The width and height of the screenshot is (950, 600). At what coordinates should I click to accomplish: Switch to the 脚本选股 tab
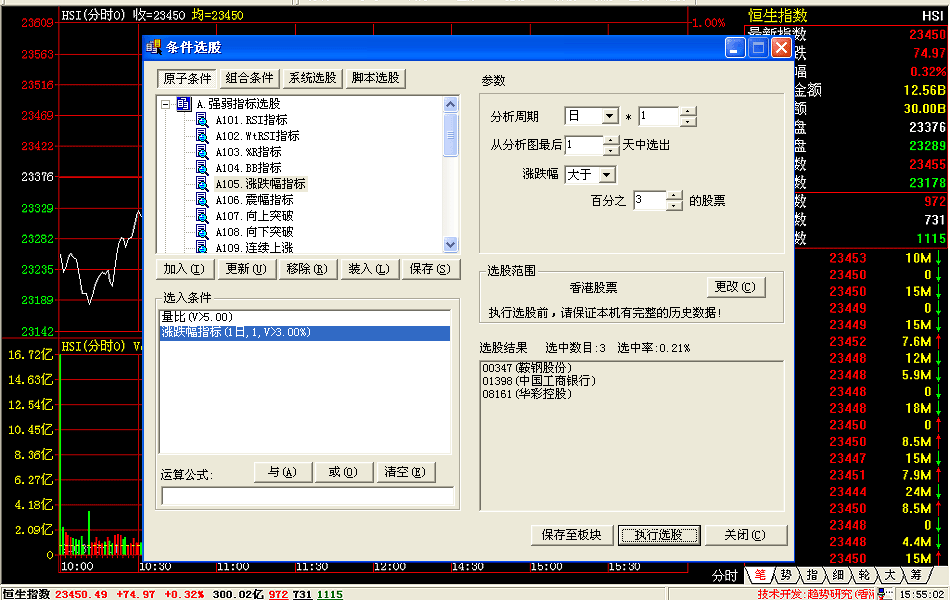coord(375,78)
